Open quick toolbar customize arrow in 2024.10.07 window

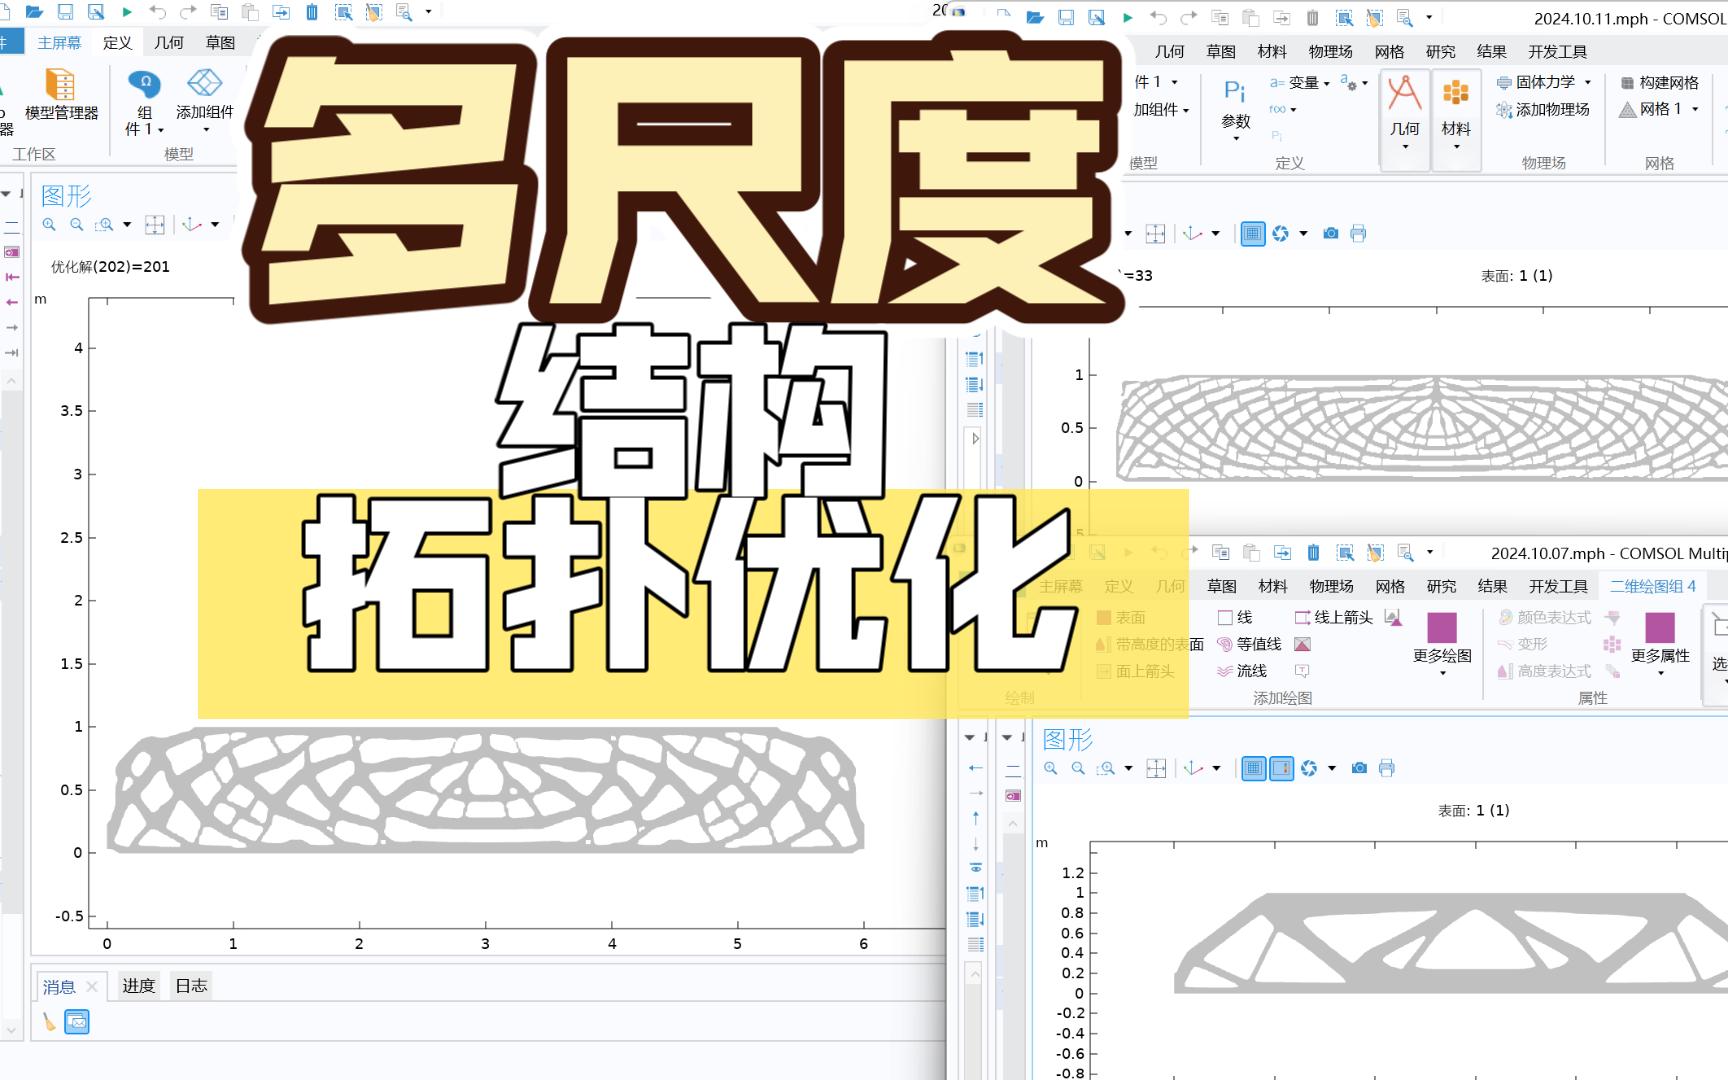(x=1430, y=553)
